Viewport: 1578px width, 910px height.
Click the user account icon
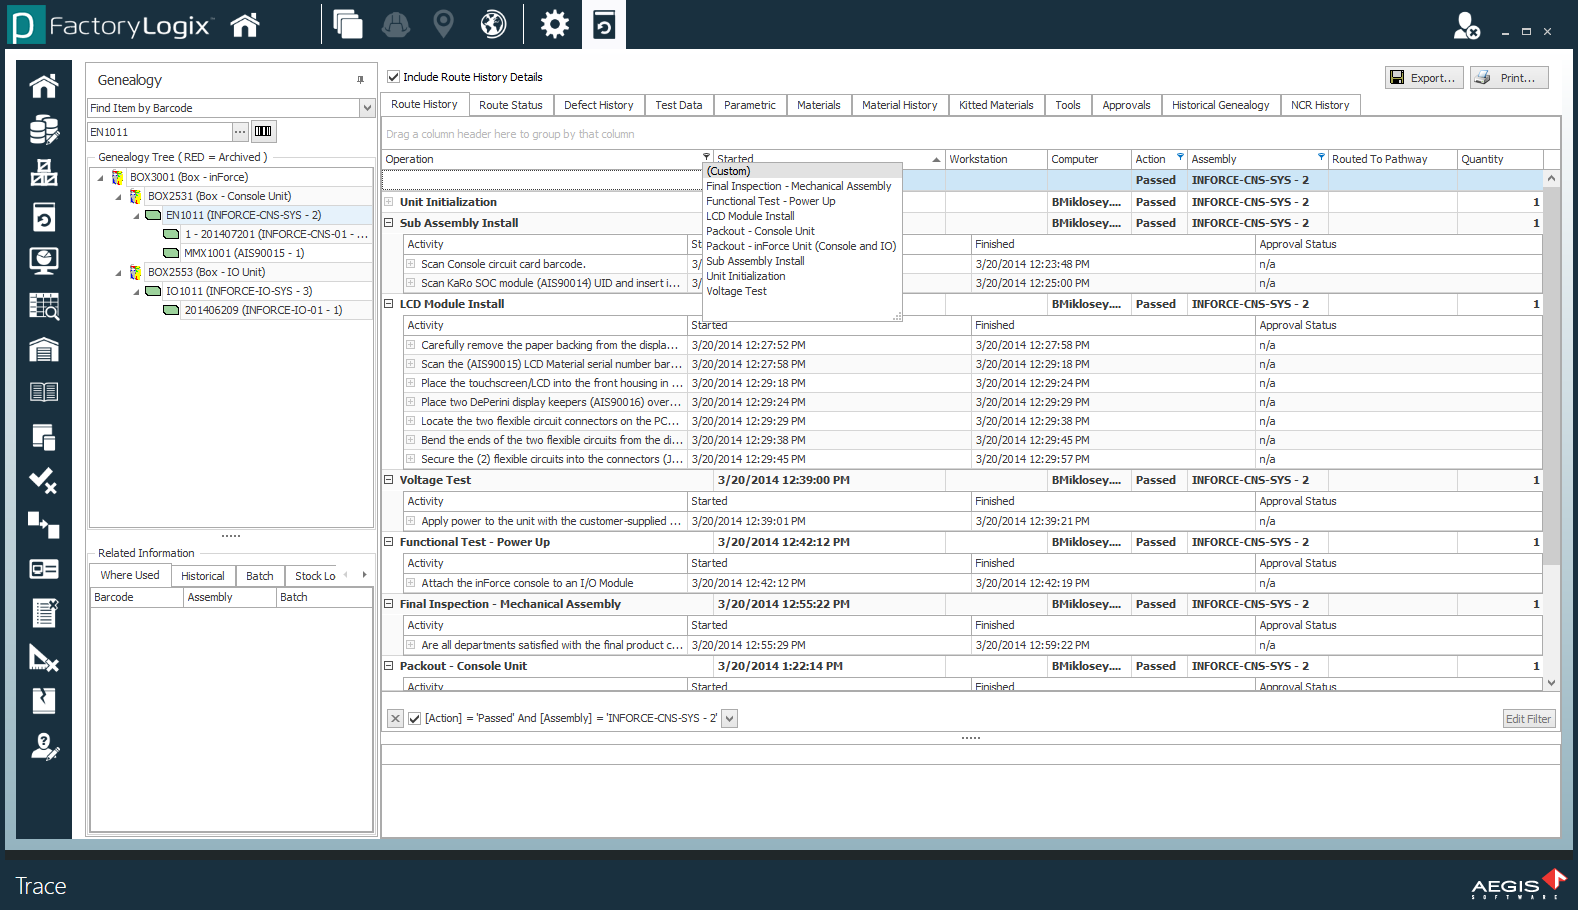click(1466, 26)
